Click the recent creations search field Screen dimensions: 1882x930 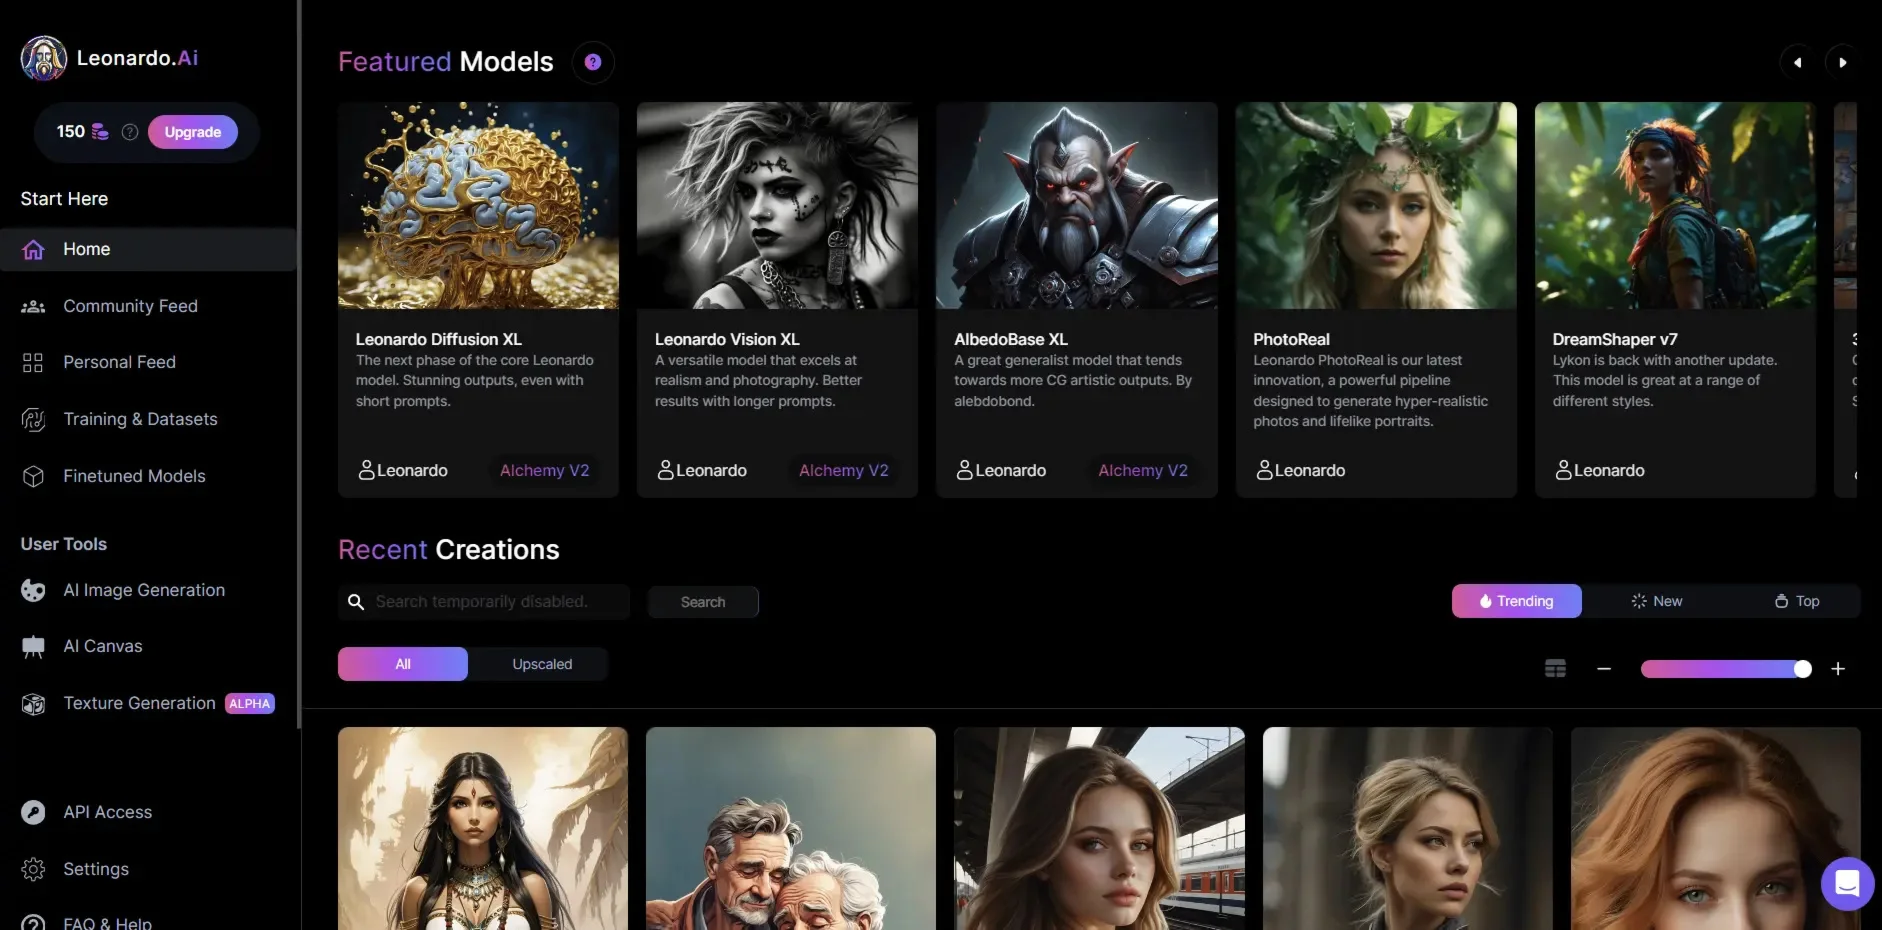(484, 602)
